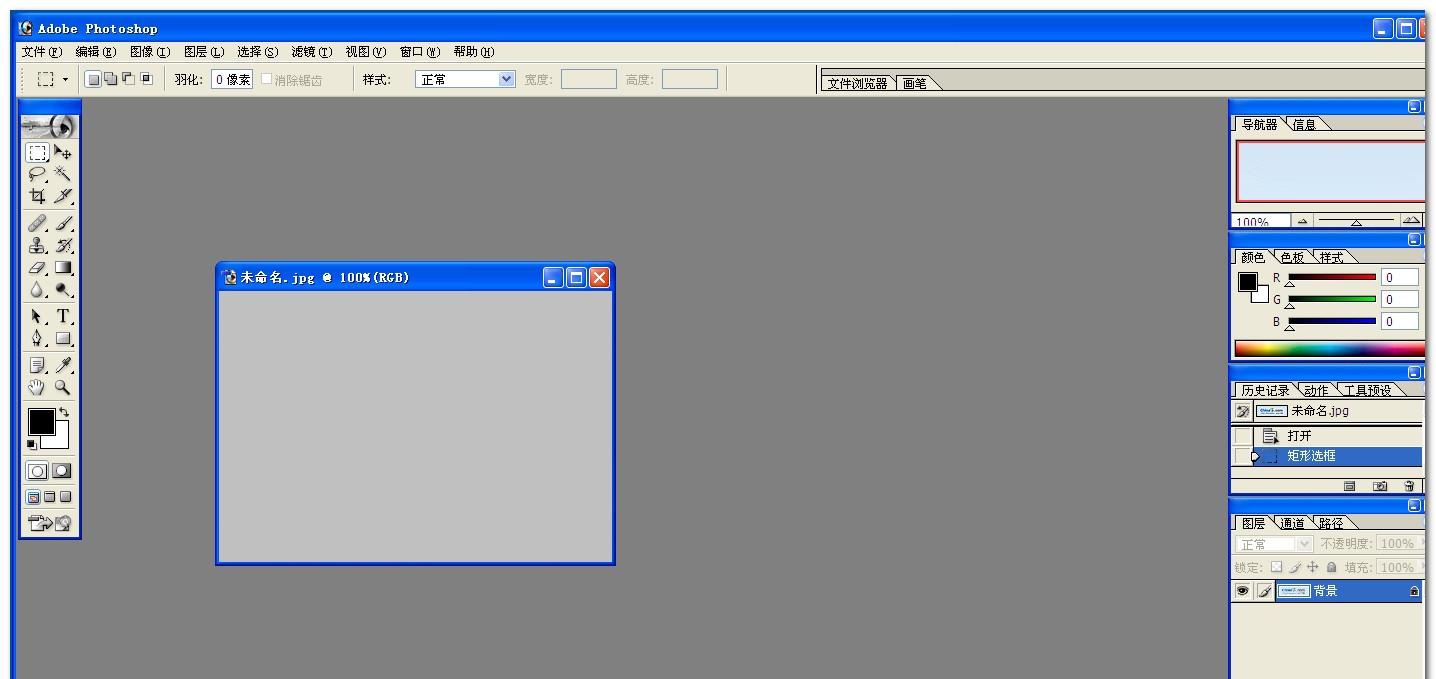Toggle the anti-alias 消除锯齿 checkbox
This screenshot has width=1436, height=679.
click(267, 79)
